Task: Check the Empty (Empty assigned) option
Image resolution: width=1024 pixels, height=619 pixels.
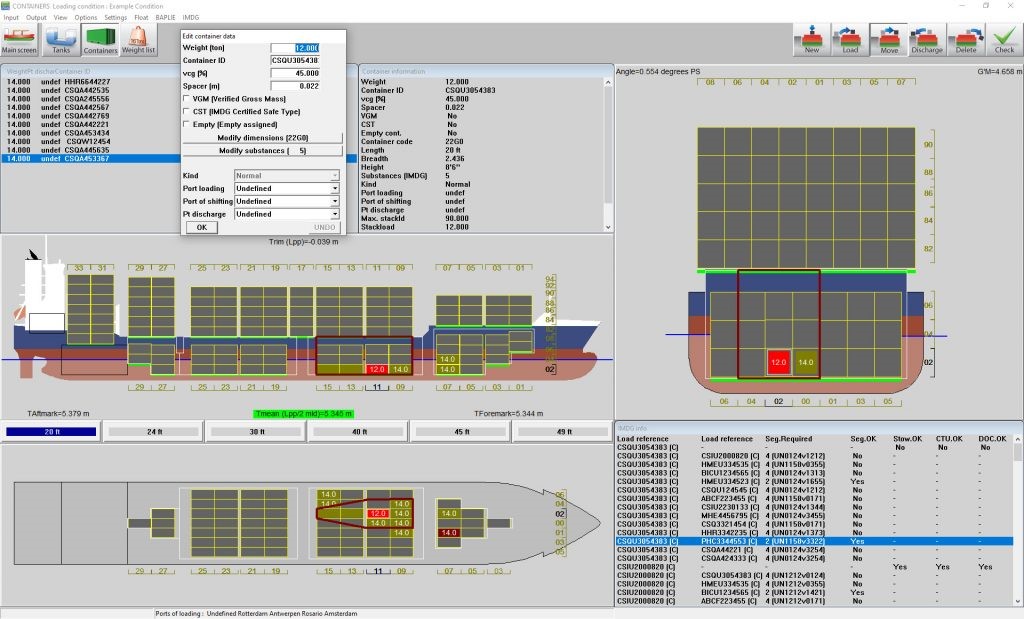Action: pyautogui.click(x=186, y=125)
